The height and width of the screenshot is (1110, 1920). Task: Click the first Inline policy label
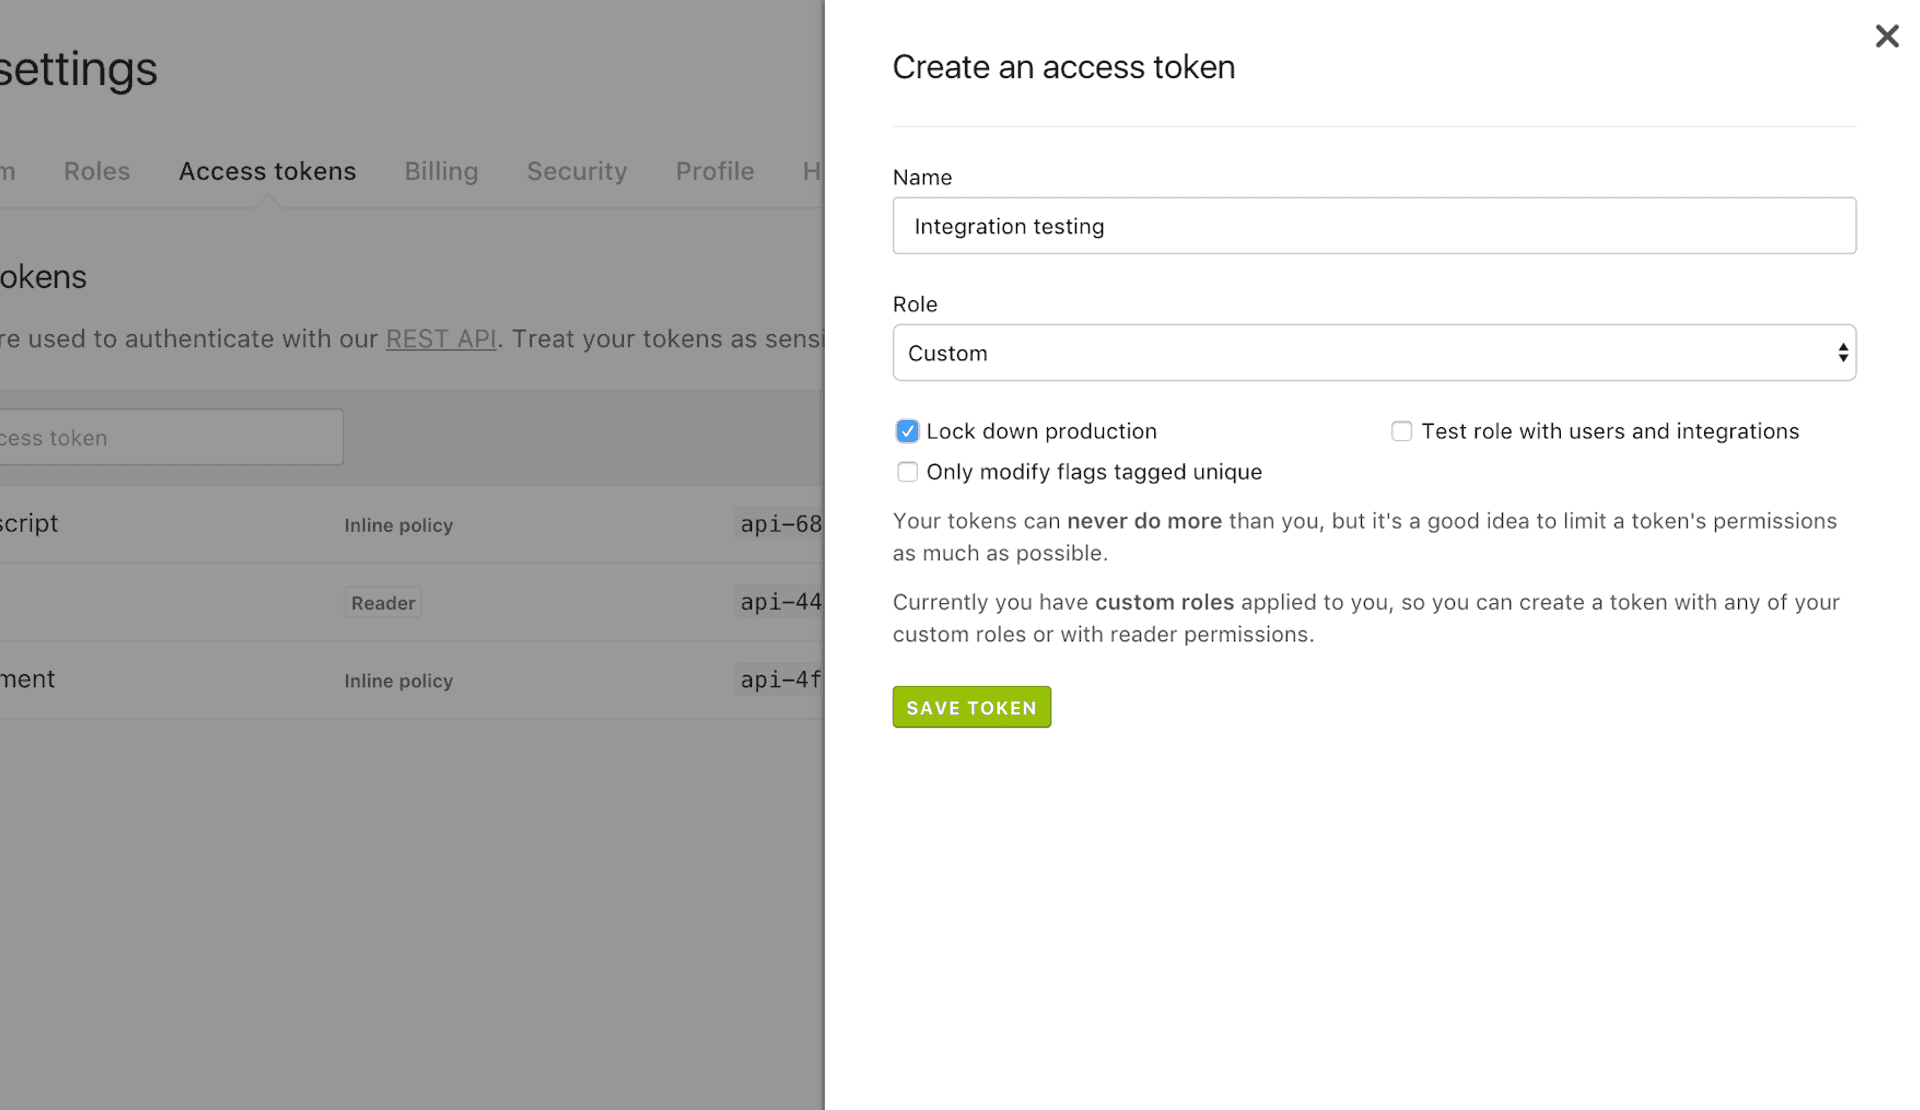coord(398,525)
